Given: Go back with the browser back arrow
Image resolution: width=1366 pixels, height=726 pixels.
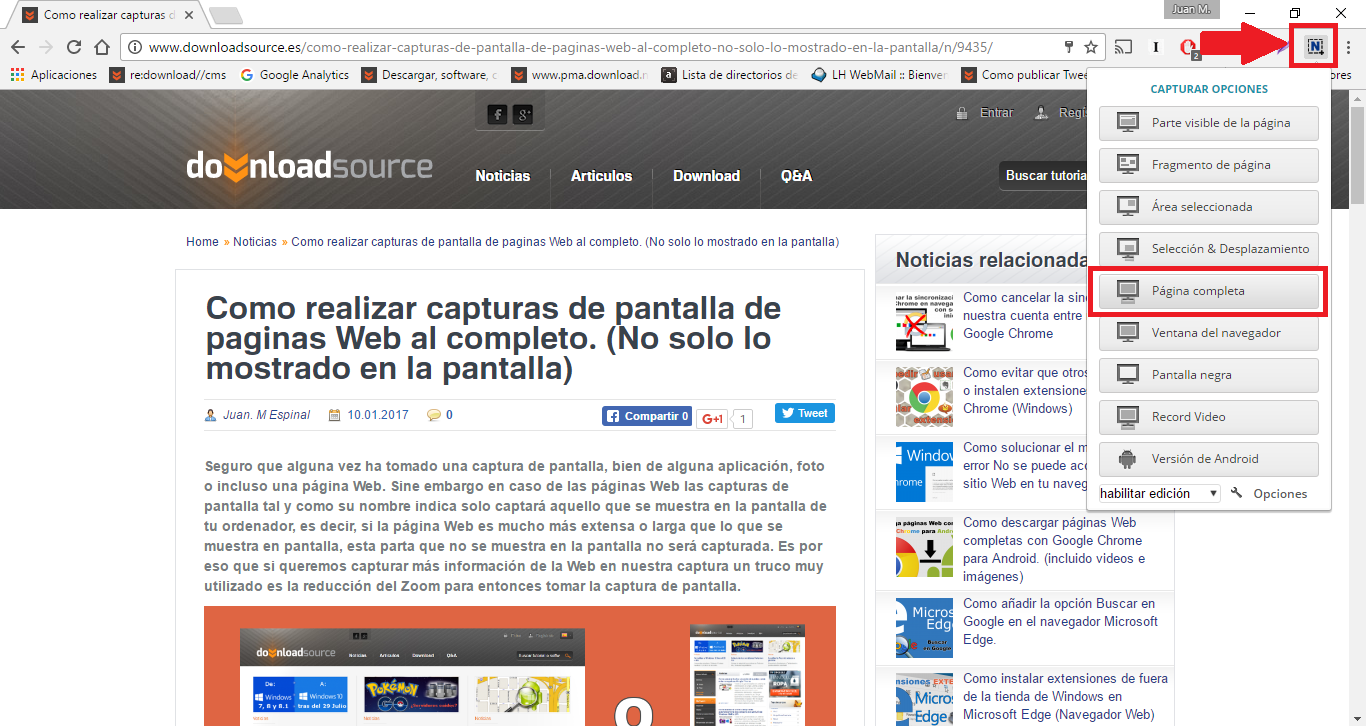Looking at the screenshot, I should (x=17, y=47).
